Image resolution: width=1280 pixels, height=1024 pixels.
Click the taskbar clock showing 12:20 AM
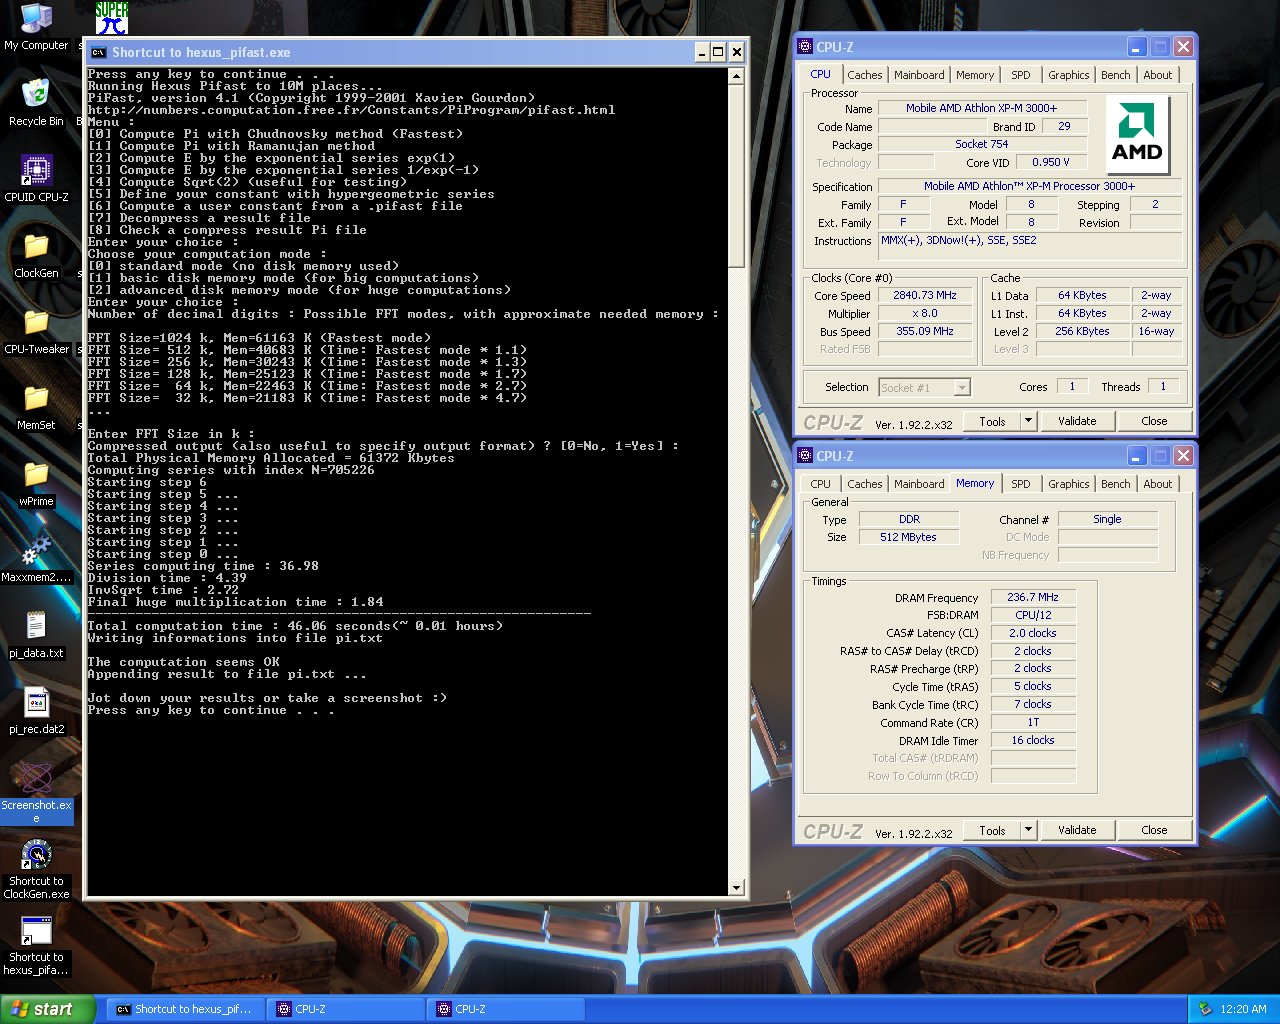pyautogui.click(x=1243, y=1009)
